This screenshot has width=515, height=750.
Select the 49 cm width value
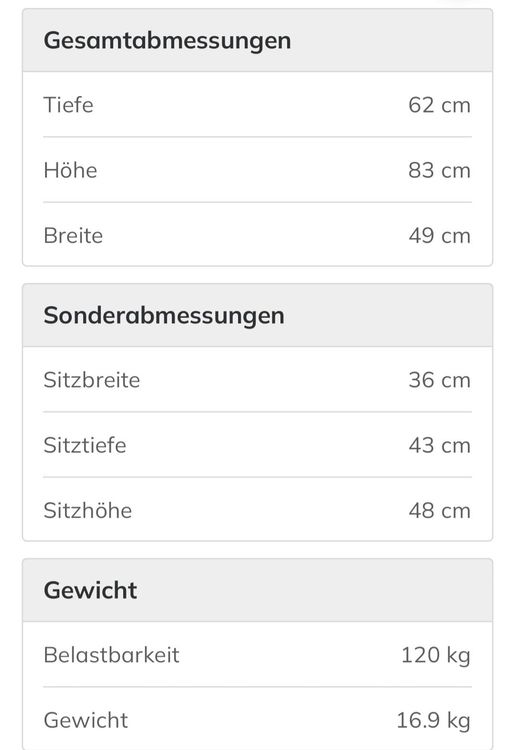(439, 235)
